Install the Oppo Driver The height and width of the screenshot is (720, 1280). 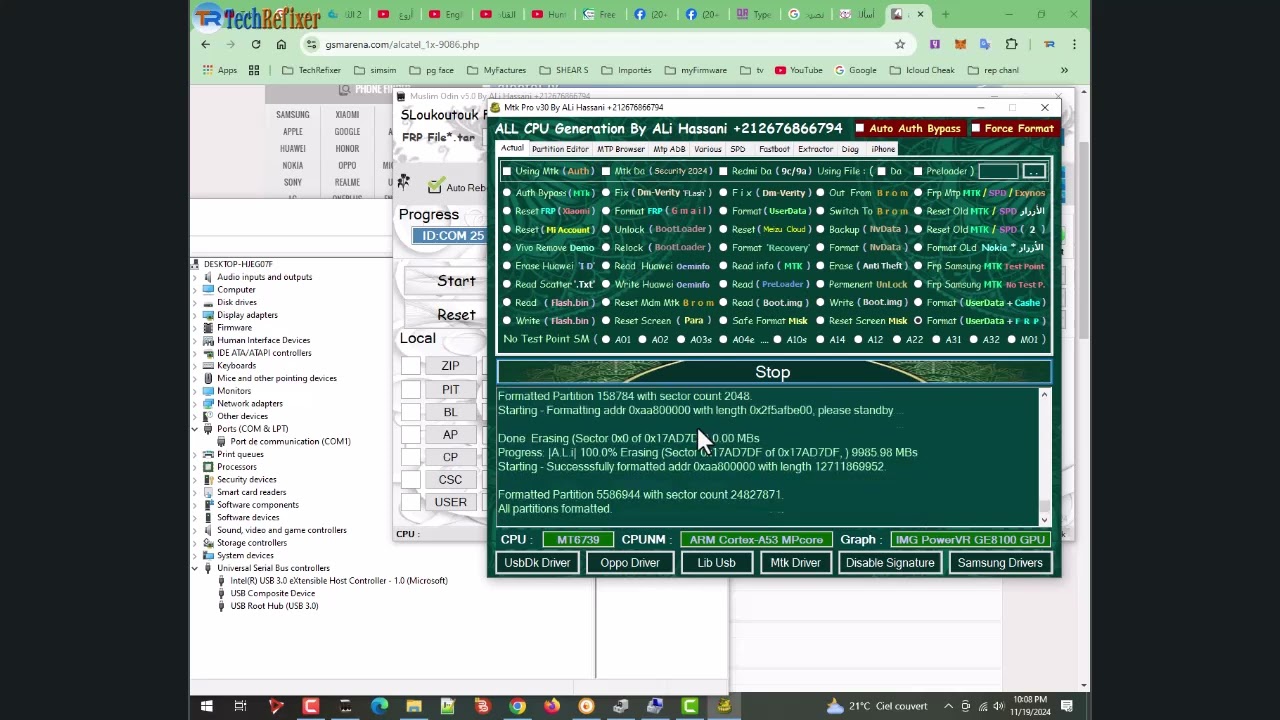tap(630, 563)
